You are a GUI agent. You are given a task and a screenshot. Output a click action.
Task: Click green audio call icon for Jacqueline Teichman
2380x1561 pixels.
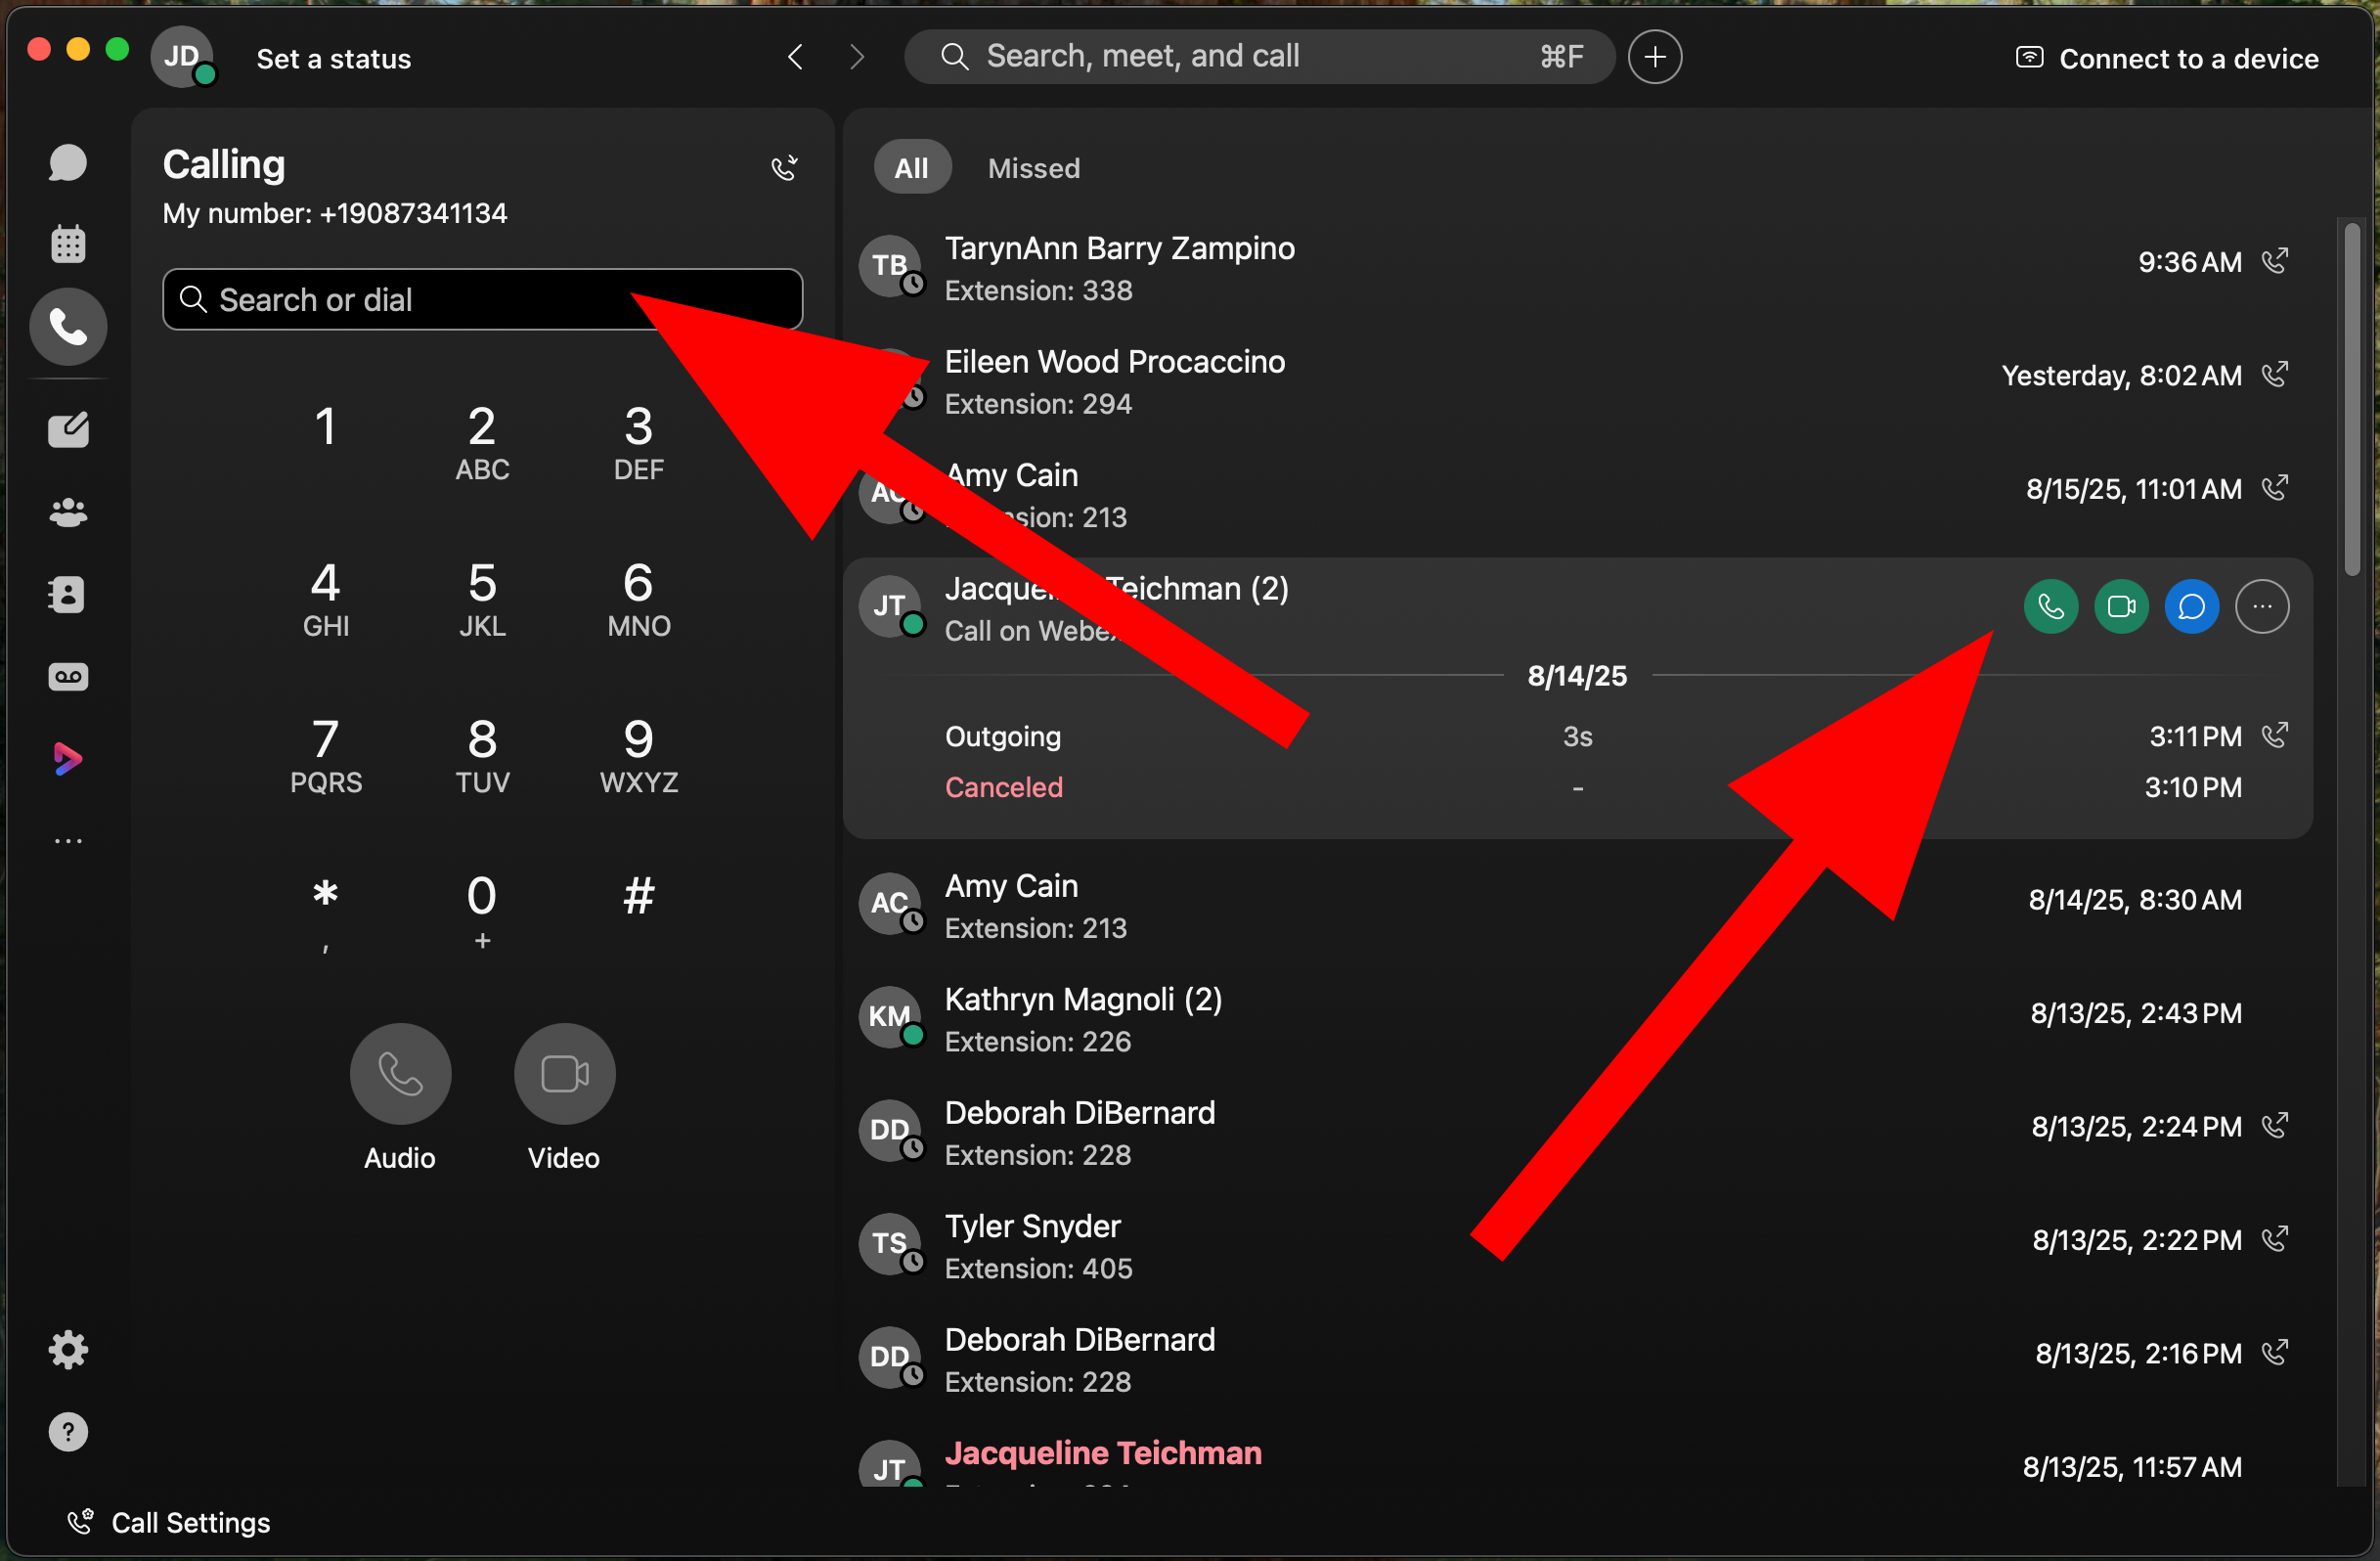coord(2050,606)
